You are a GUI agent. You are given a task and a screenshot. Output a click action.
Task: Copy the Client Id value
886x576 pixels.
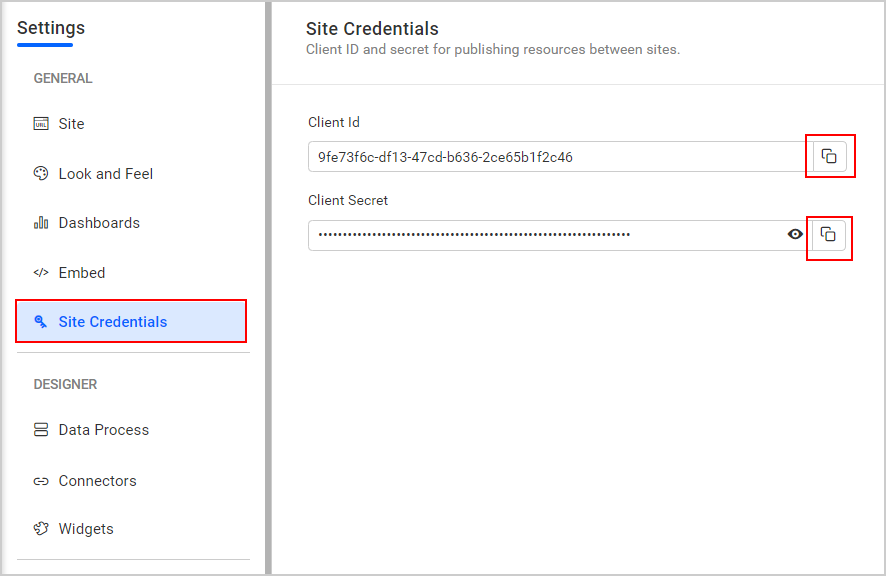pos(830,156)
